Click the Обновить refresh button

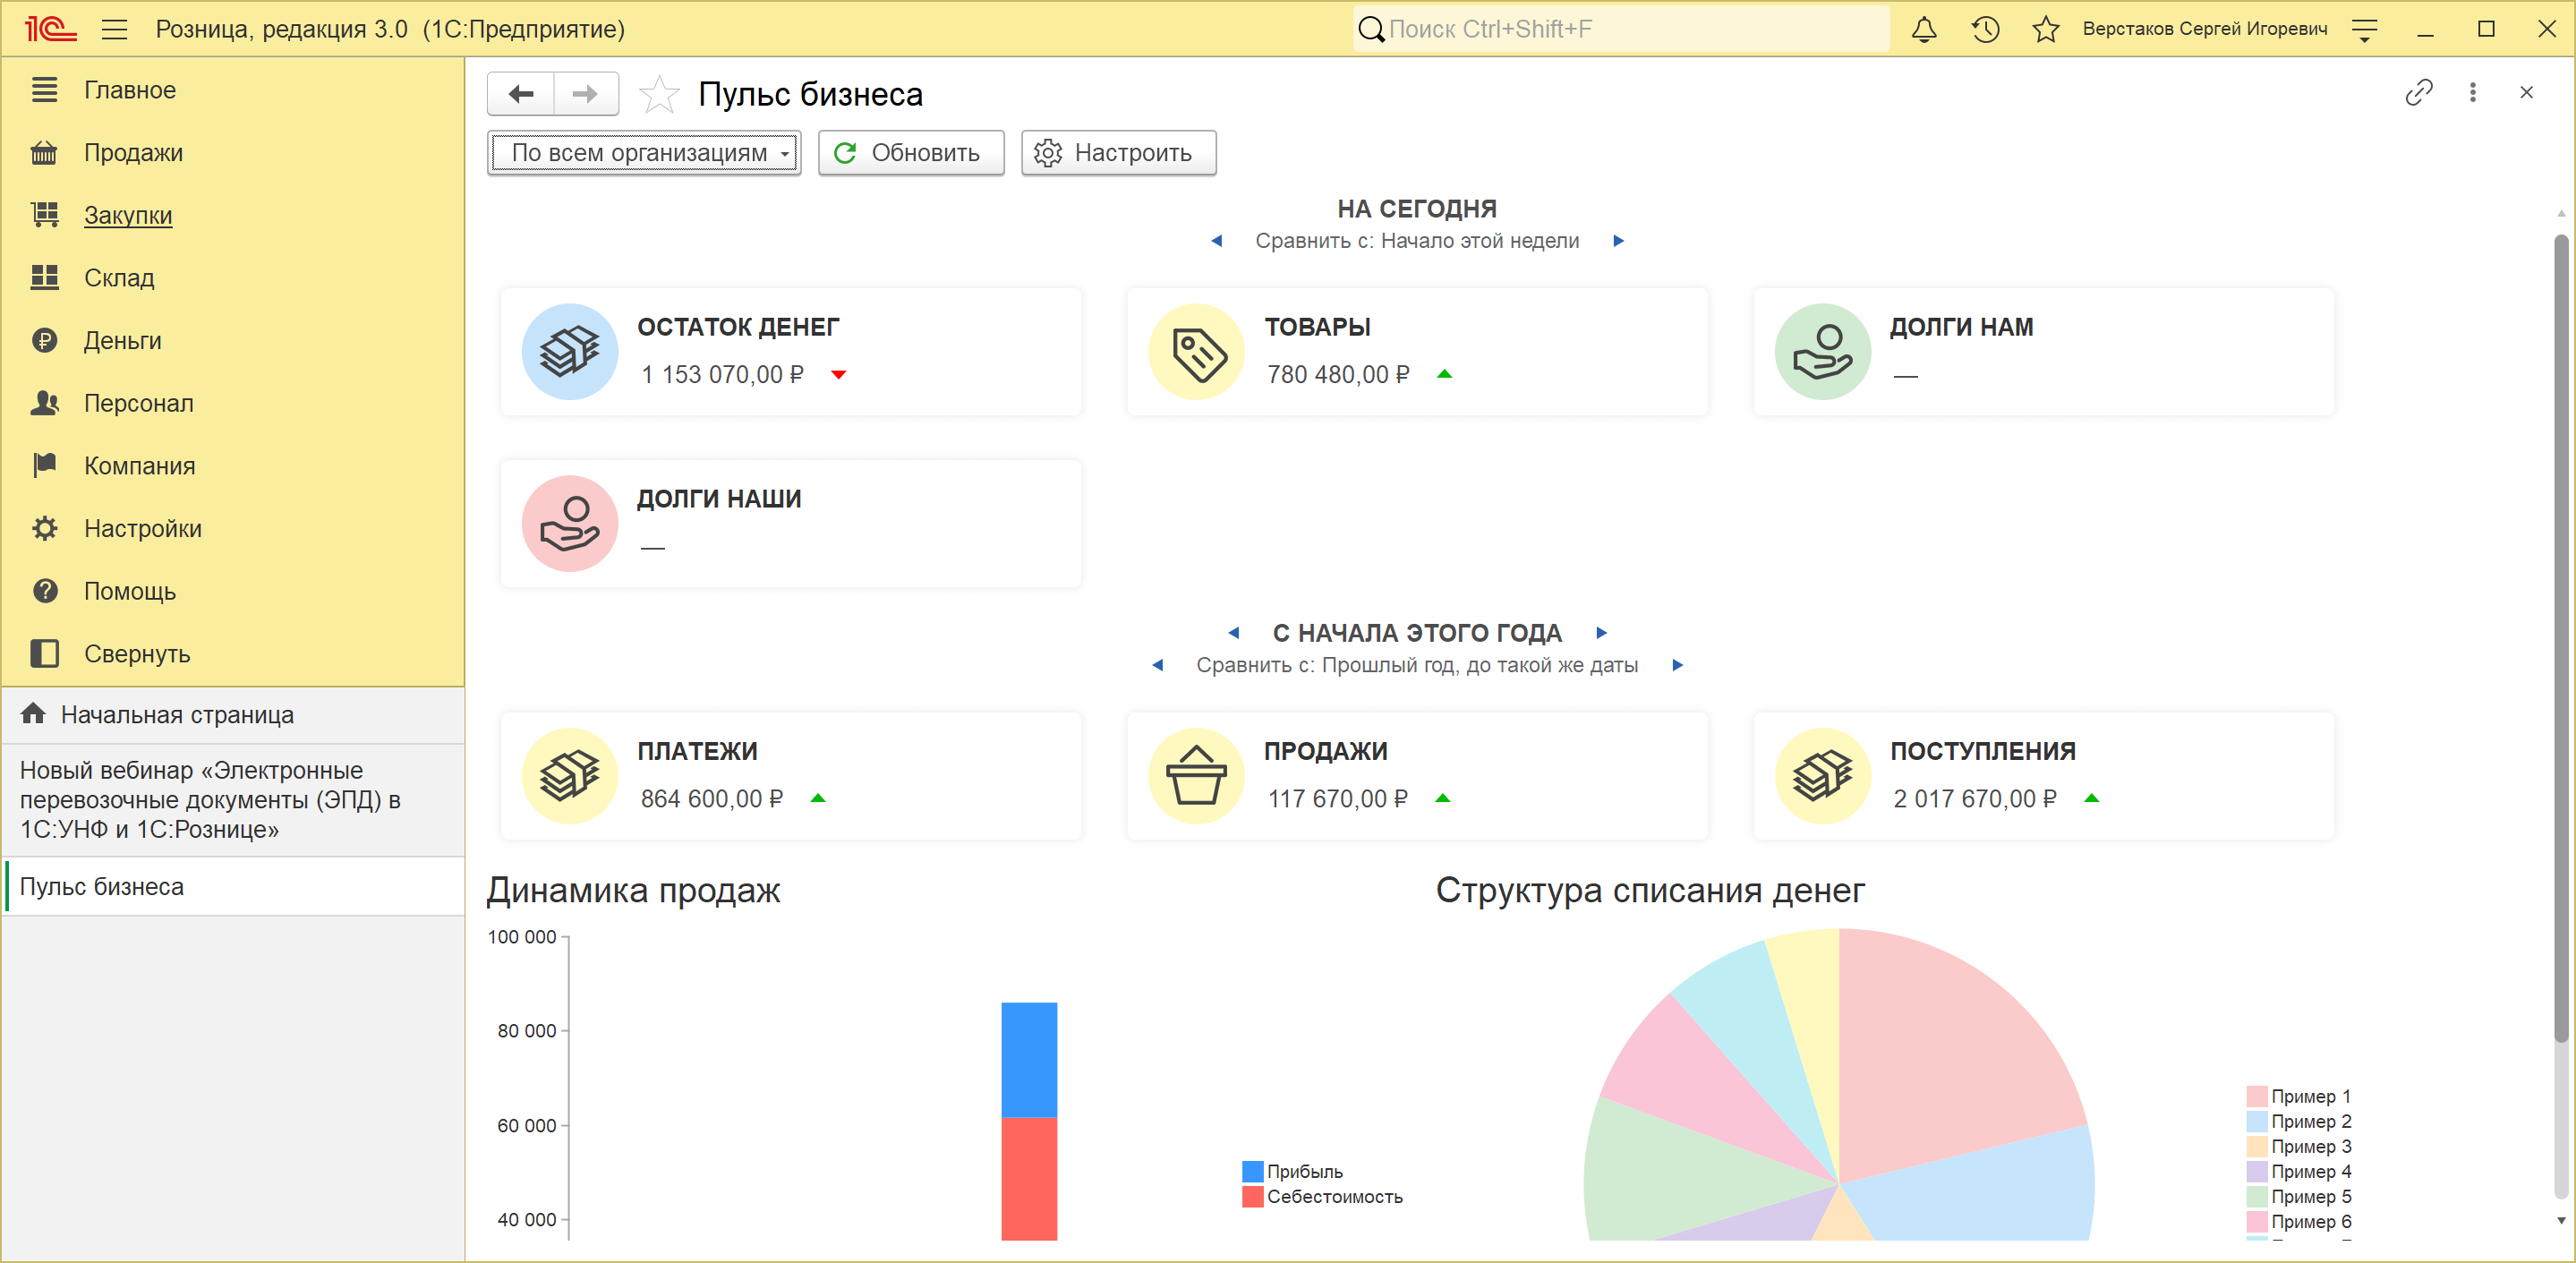click(911, 153)
